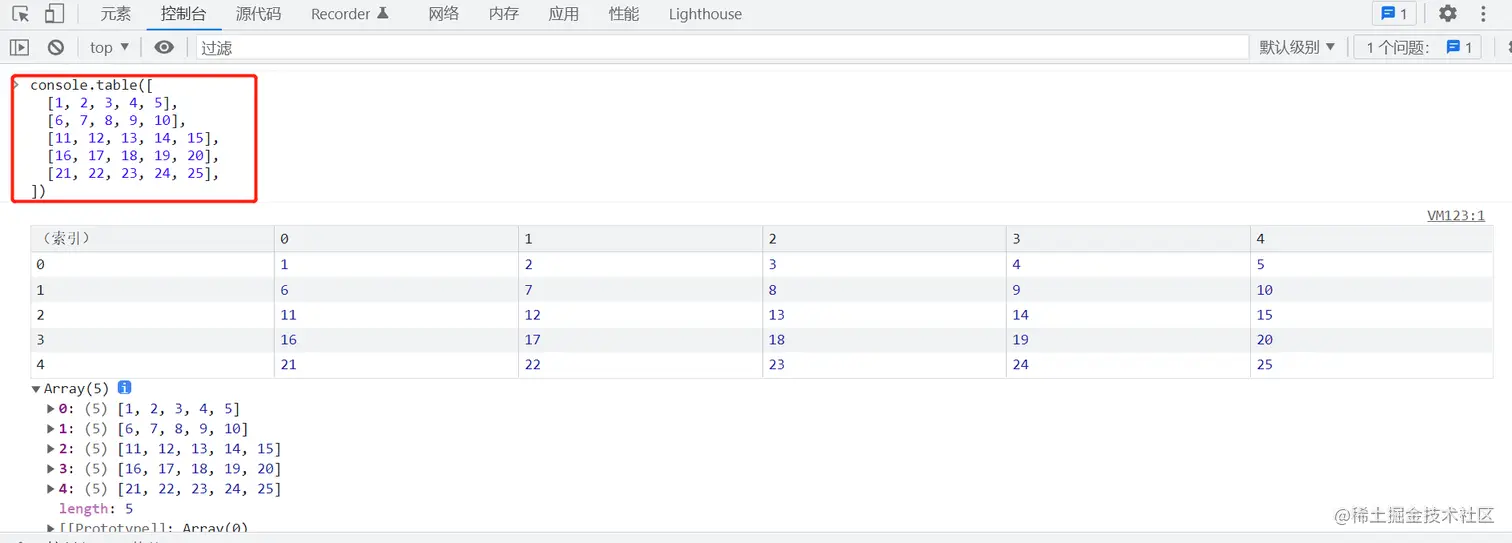Open the 1 个问题 issues badge
The image size is (1512, 543).
pos(1417,47)
